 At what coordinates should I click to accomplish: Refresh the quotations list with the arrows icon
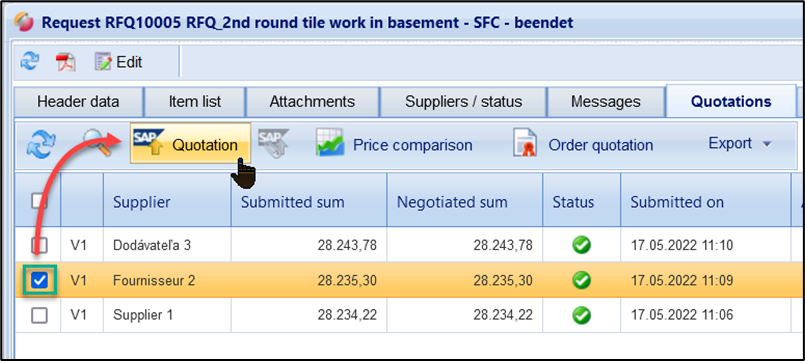[41, 144]
